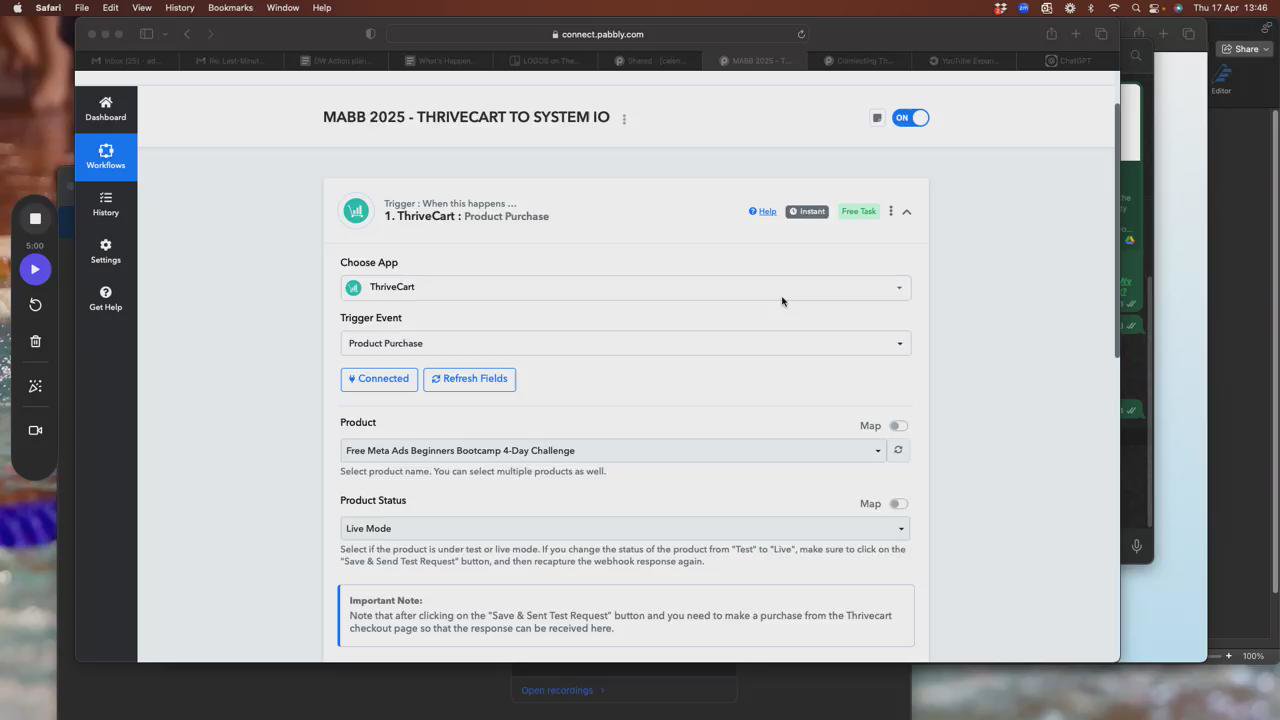Click the confetti effects icon in recorder bar

point(35,386)
